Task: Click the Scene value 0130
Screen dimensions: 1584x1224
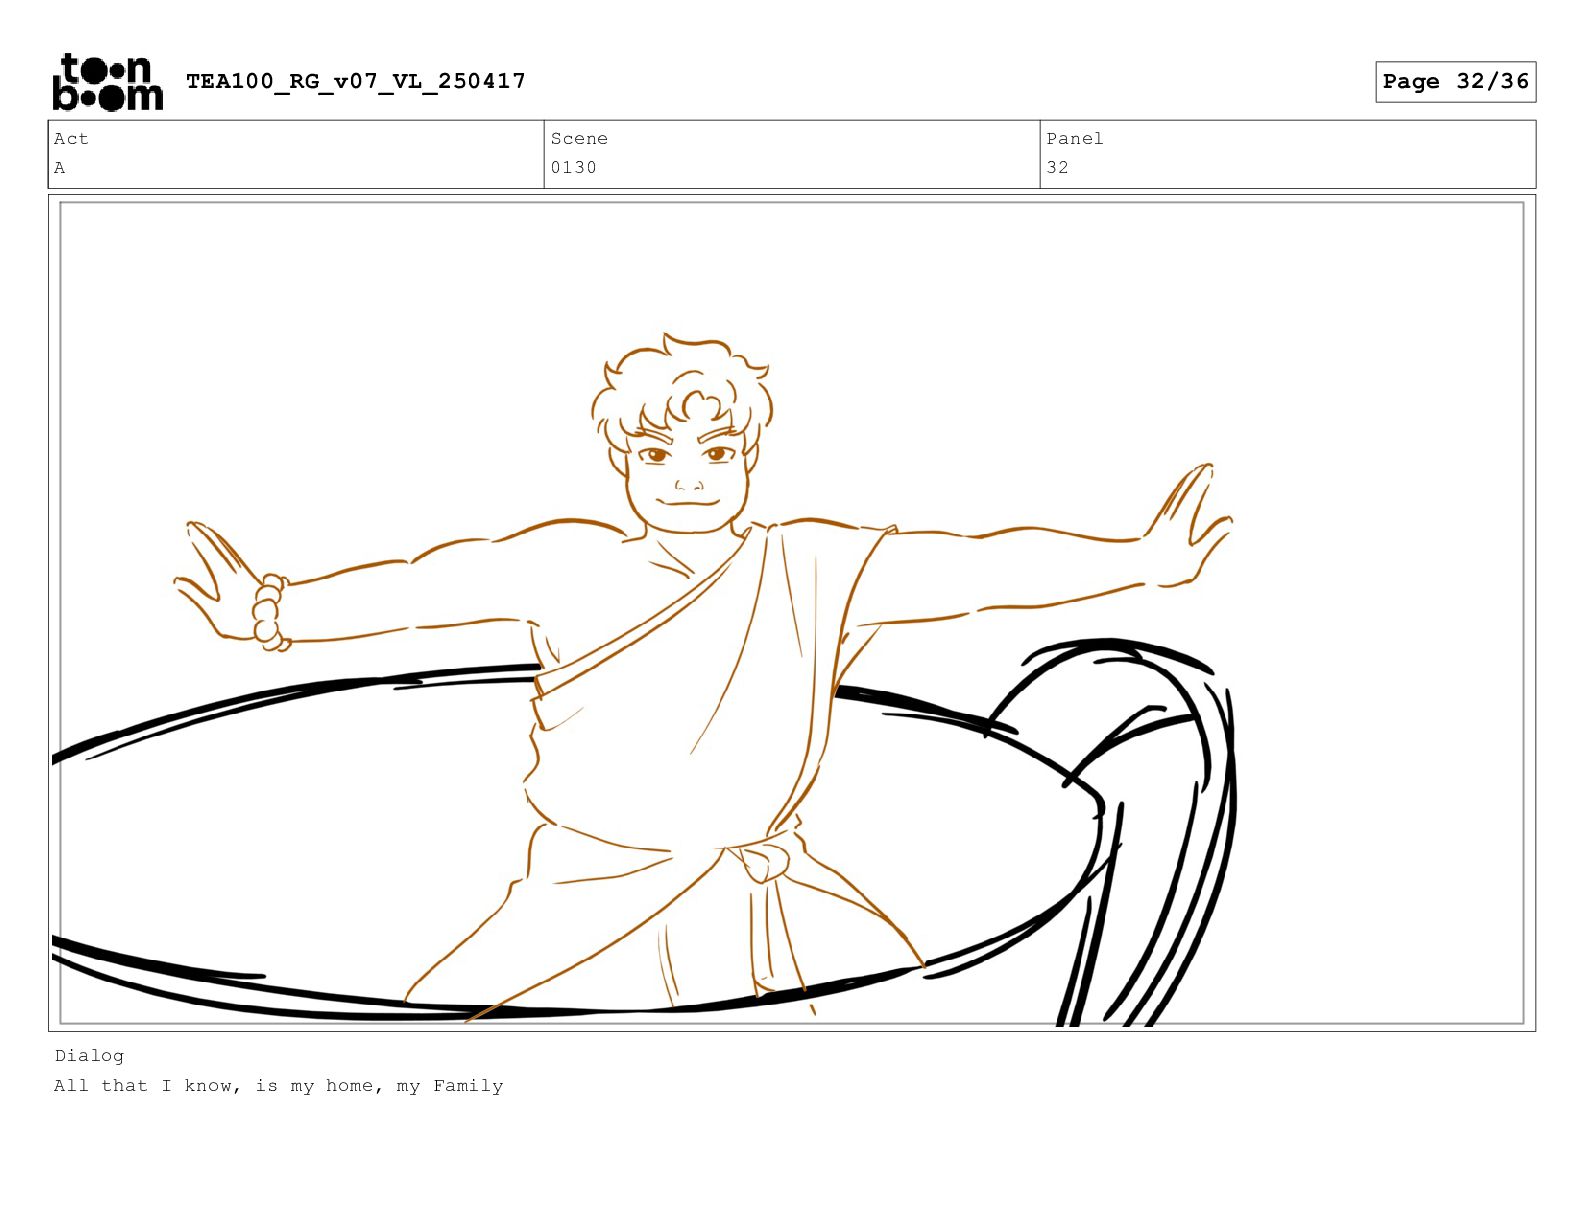Action: tap(573, 168)
